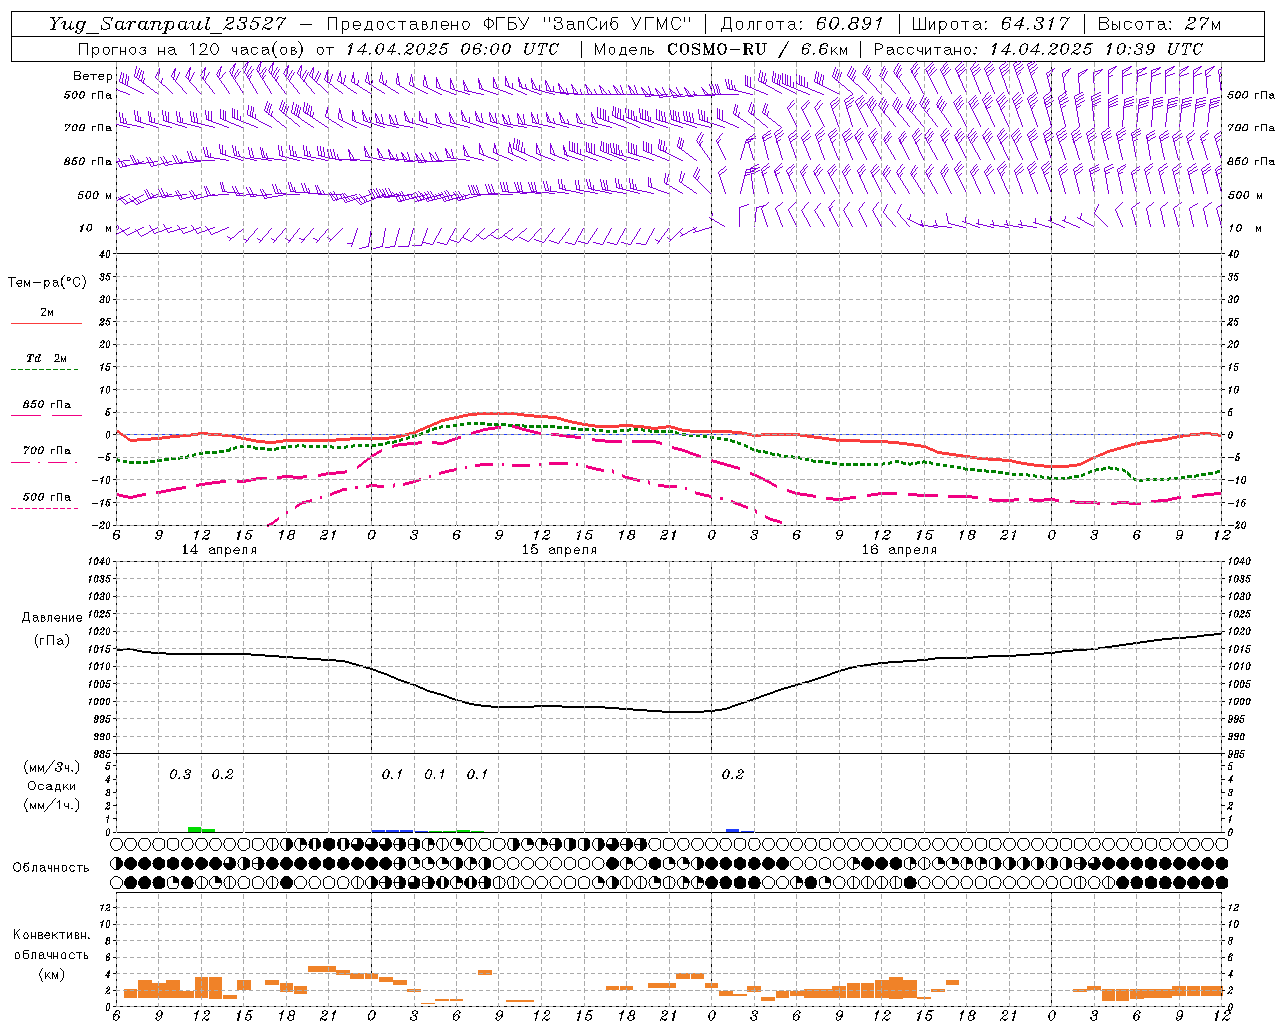Image resolution: width=1280 pixels, height=1024 pixels.
Task: Click the 700 гПа temperature legend entry
Action: click(46, 451)
